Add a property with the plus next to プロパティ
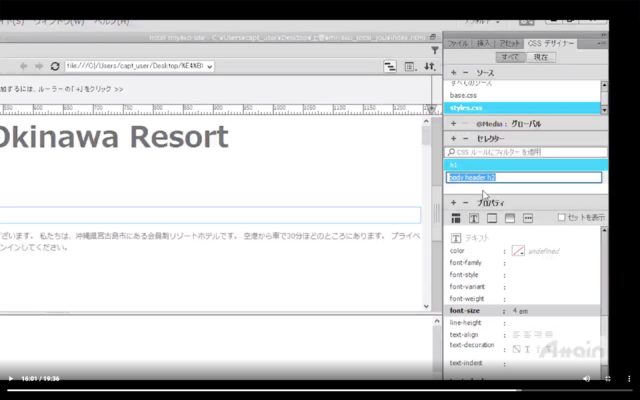Image resolution: width=640 pixels, height=400 pixels. [453, 203]
